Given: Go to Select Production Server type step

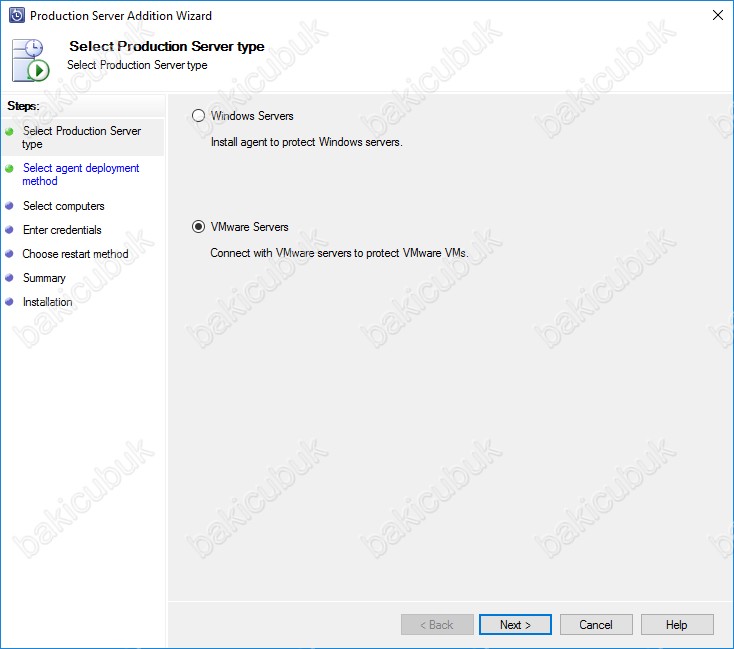Looking at the screenshot, I should click(81, 137).
